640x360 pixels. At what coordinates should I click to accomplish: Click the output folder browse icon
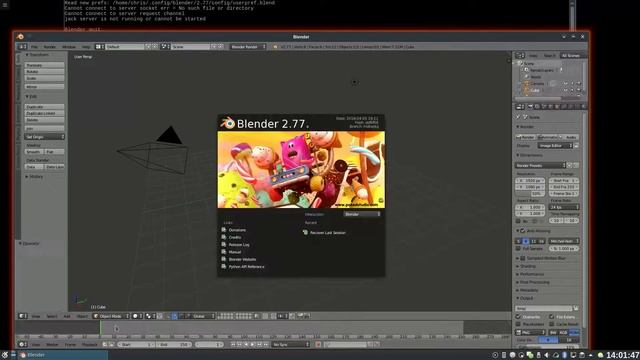coord(576,309)
